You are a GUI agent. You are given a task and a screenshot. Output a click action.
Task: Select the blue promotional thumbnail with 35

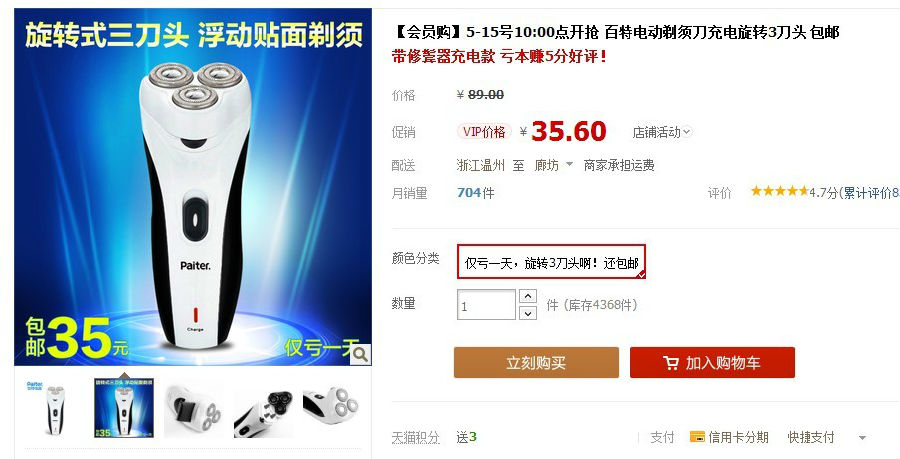[x=124, y=408]
